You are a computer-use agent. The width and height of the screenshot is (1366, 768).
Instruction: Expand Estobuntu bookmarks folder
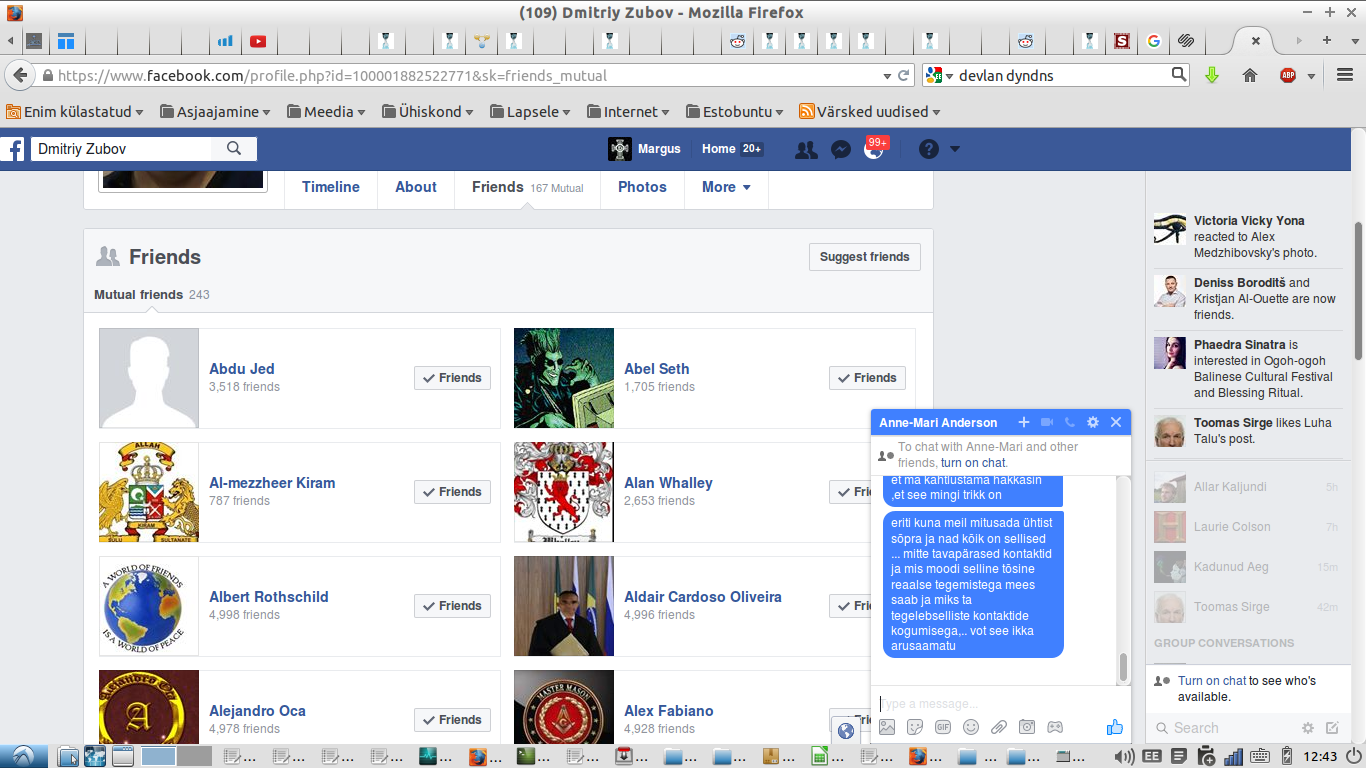(x=735, y=112)
